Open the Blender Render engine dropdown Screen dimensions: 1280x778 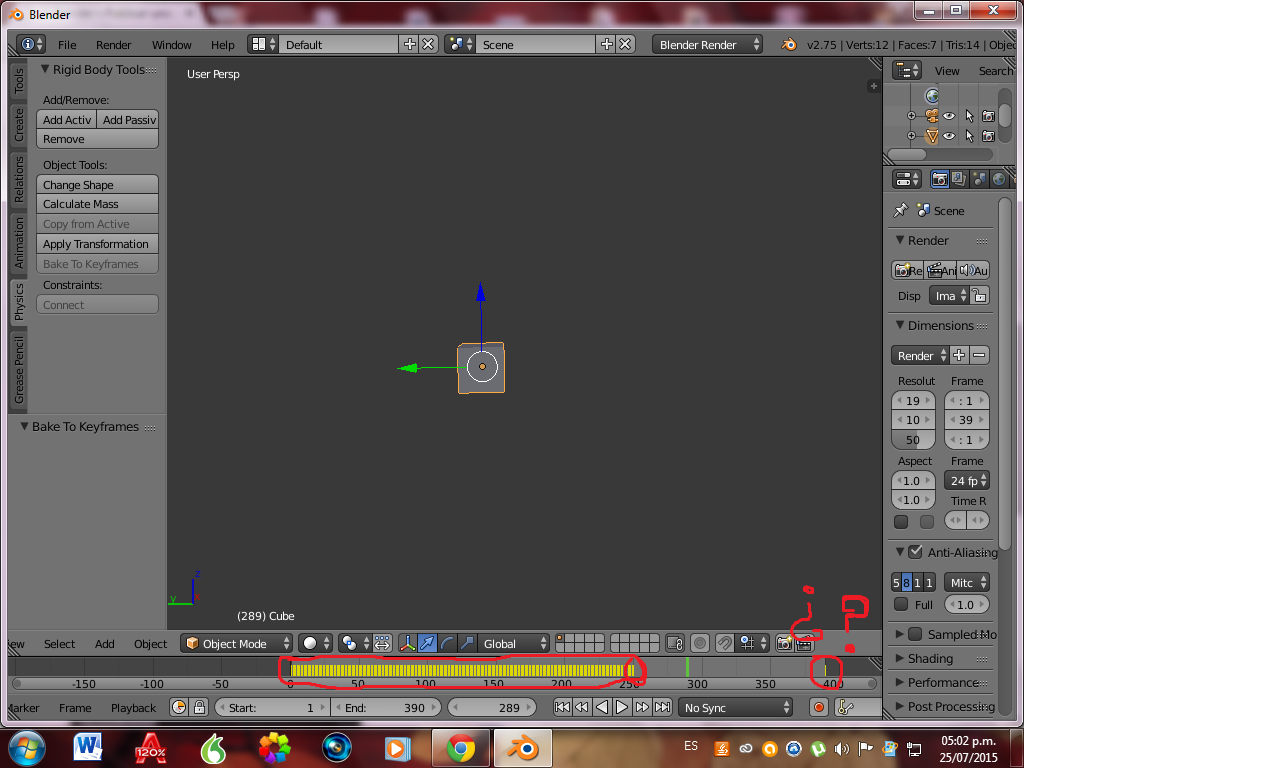coord(707,45)
